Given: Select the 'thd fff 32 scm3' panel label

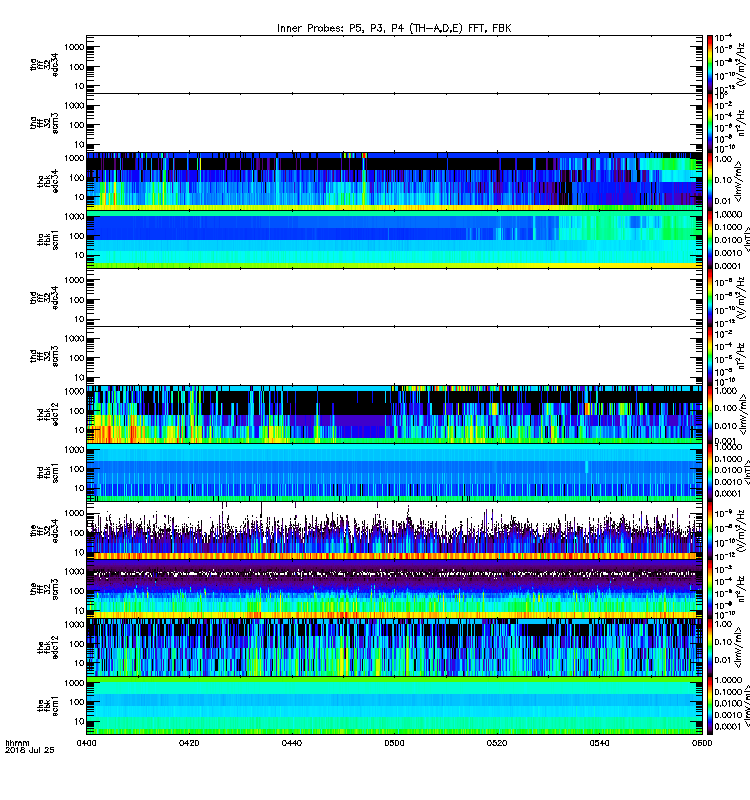Looking at the screenshot, I should 44,356.
